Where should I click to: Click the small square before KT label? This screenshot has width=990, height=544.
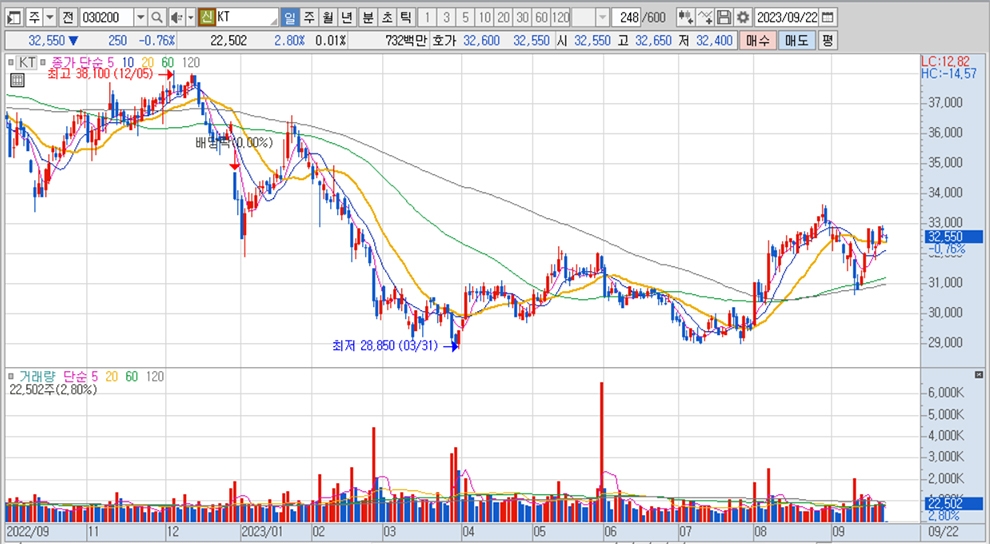pos(10,62)
